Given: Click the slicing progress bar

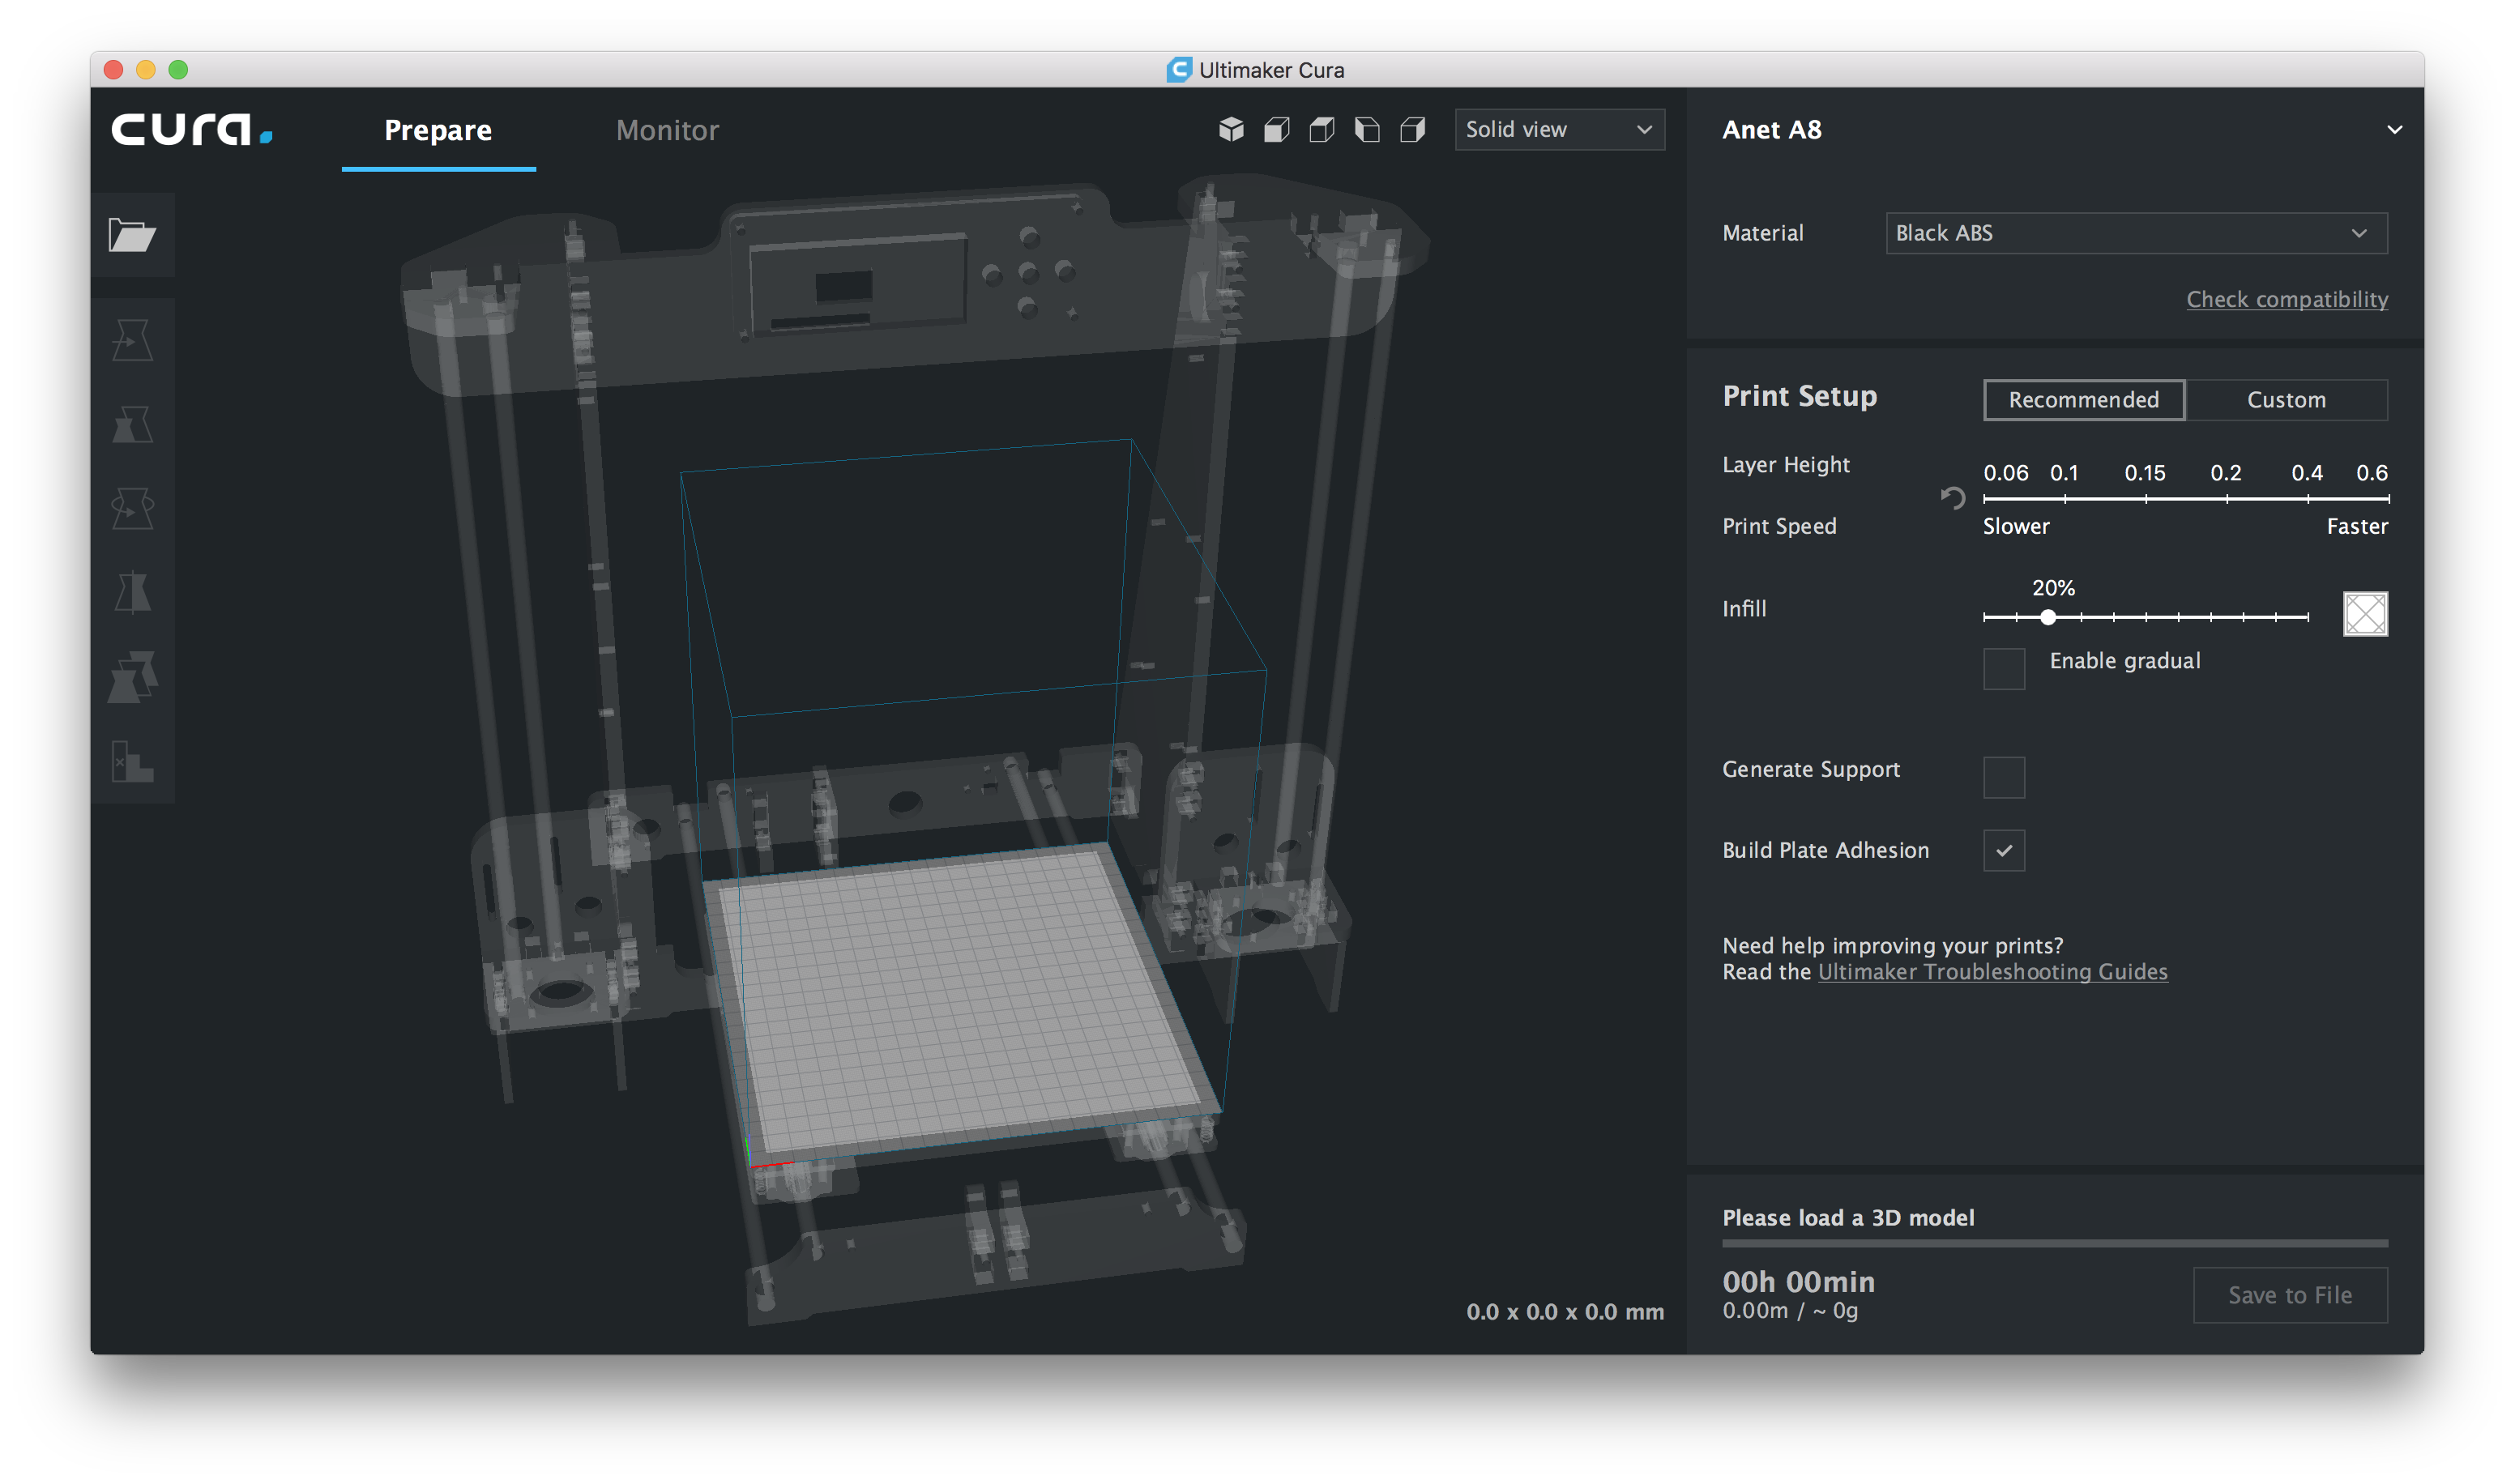Looking at the screenshot, I should [x=2055, y=1243].
